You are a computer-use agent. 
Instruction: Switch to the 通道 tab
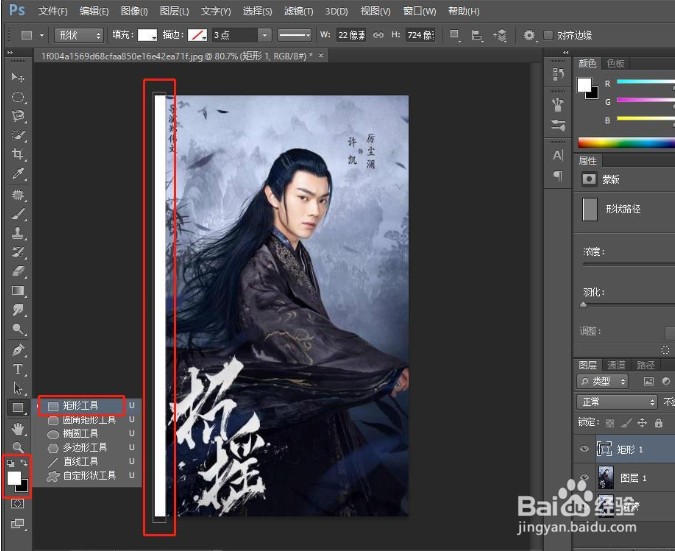click(x=616, y=365)
